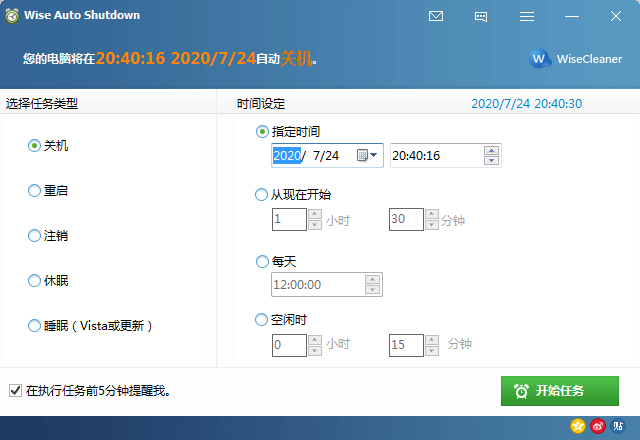This screenshot has height=440, width=640.
Task: Open the date picker calendar dropdown
Action: [x=367, y=155]
